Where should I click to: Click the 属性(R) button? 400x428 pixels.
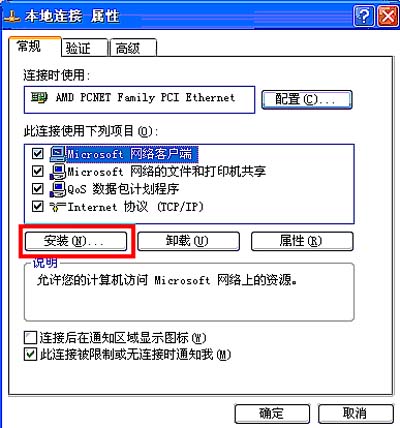[302, 241]
